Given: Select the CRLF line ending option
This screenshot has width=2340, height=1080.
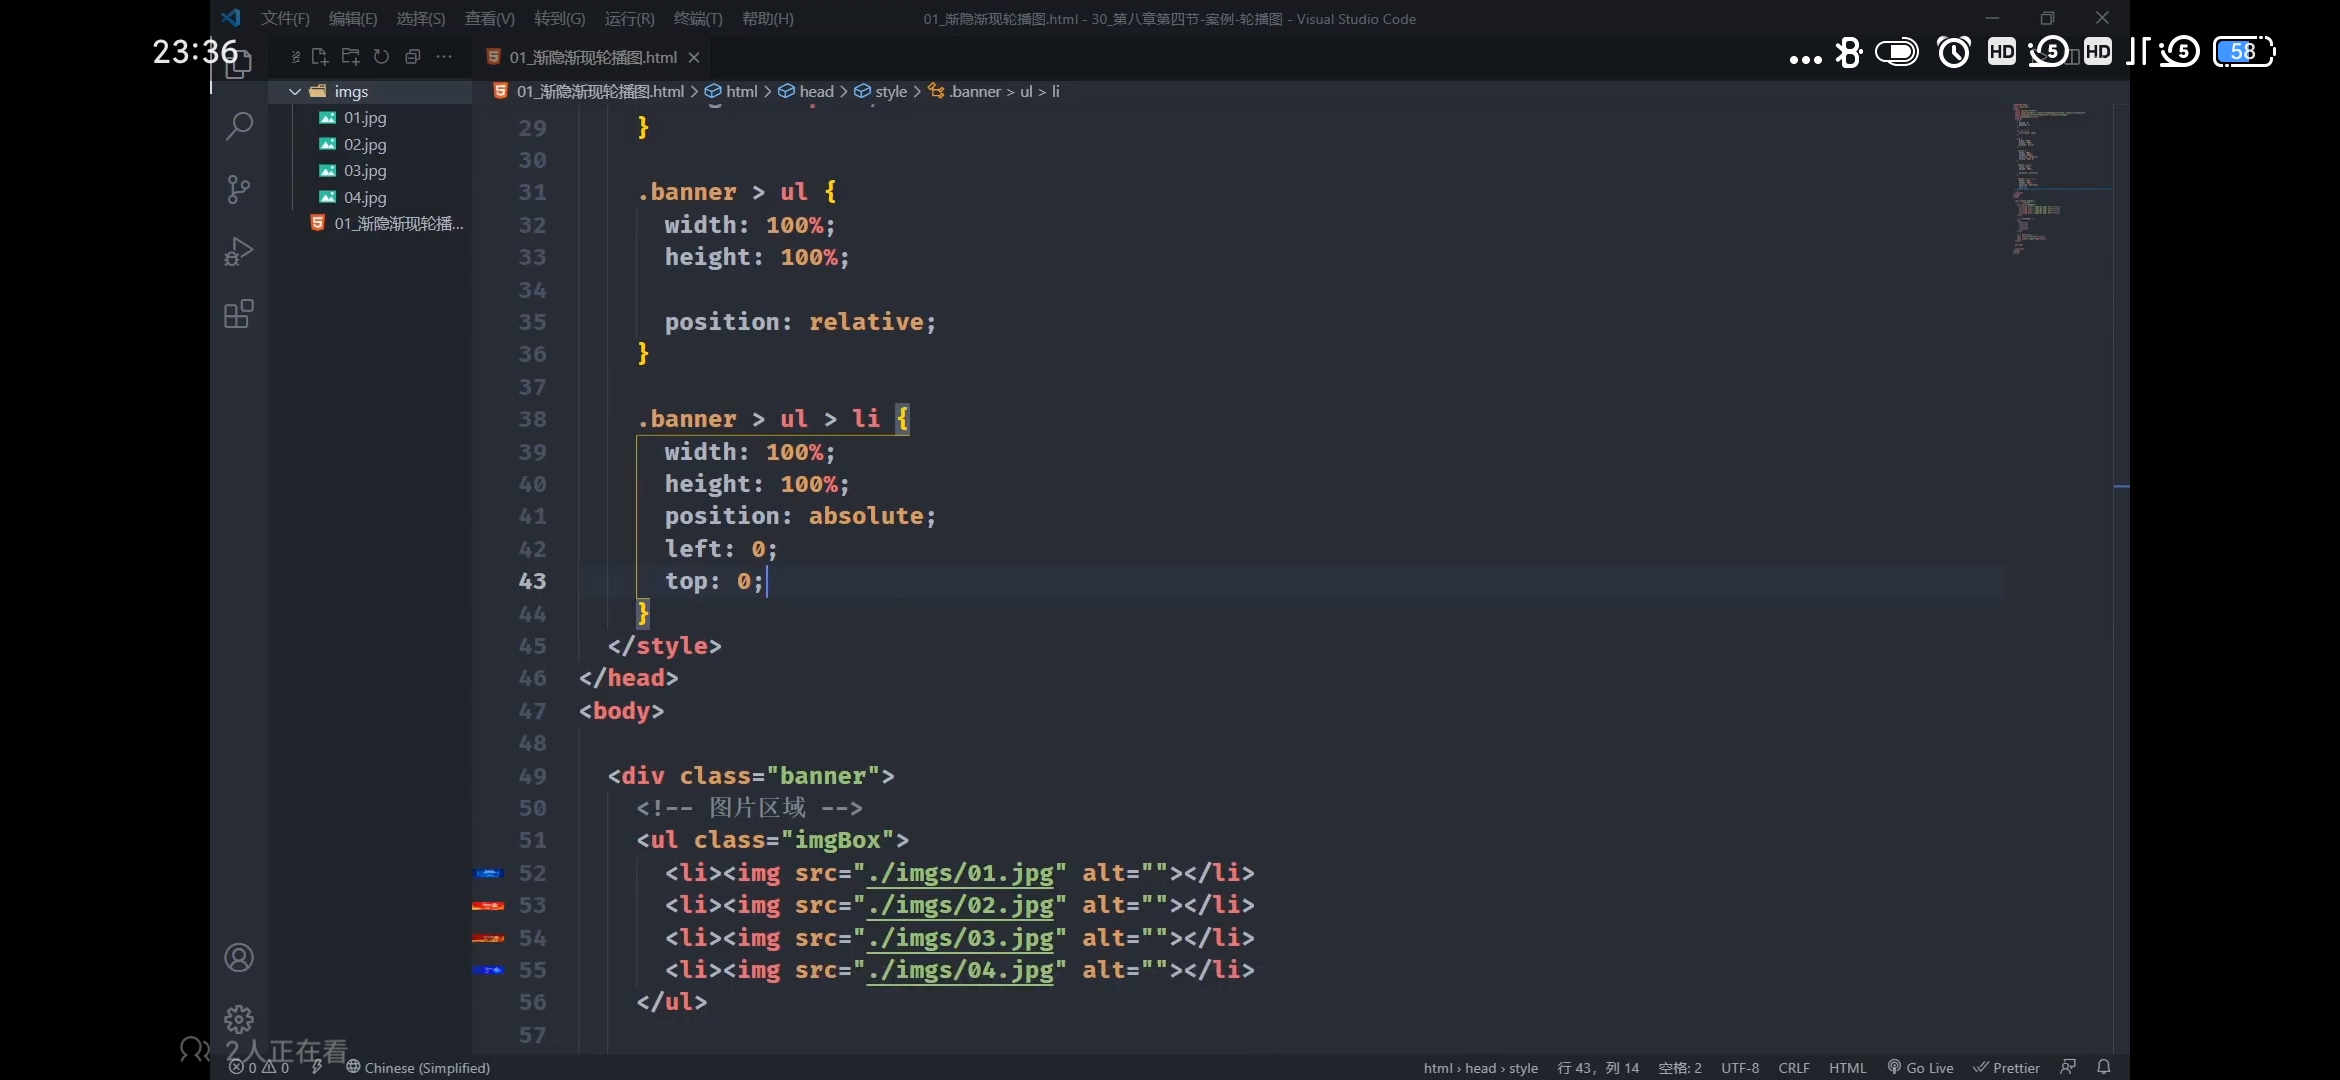Looking at the screenshot, I should click(1793, 1067).
